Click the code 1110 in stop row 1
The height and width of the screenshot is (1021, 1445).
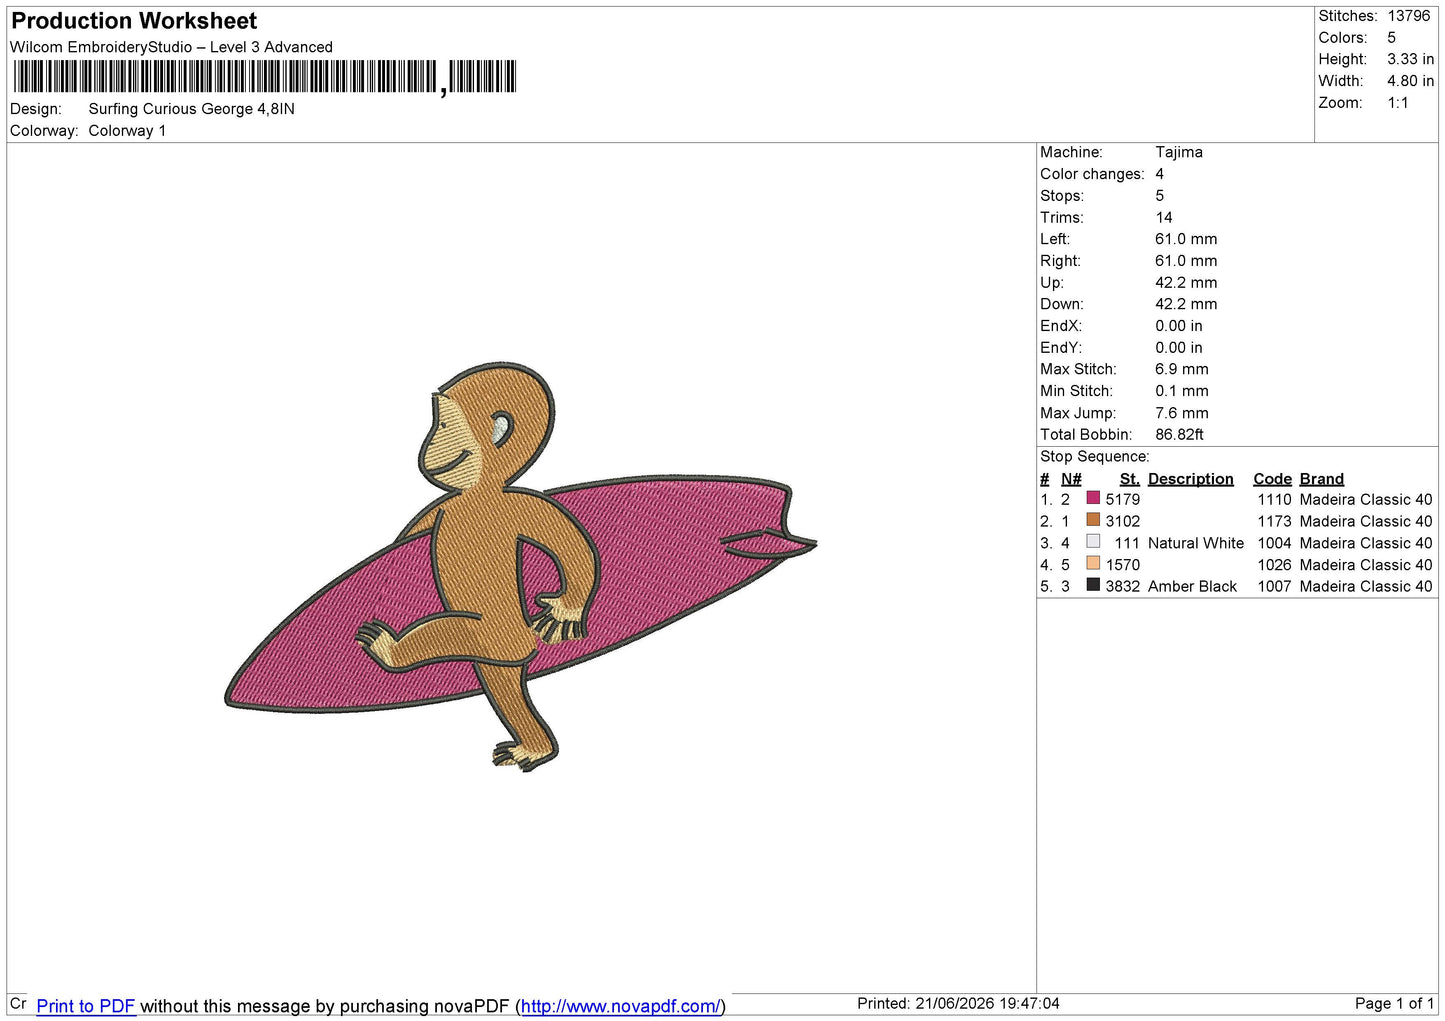[1274, 499]
